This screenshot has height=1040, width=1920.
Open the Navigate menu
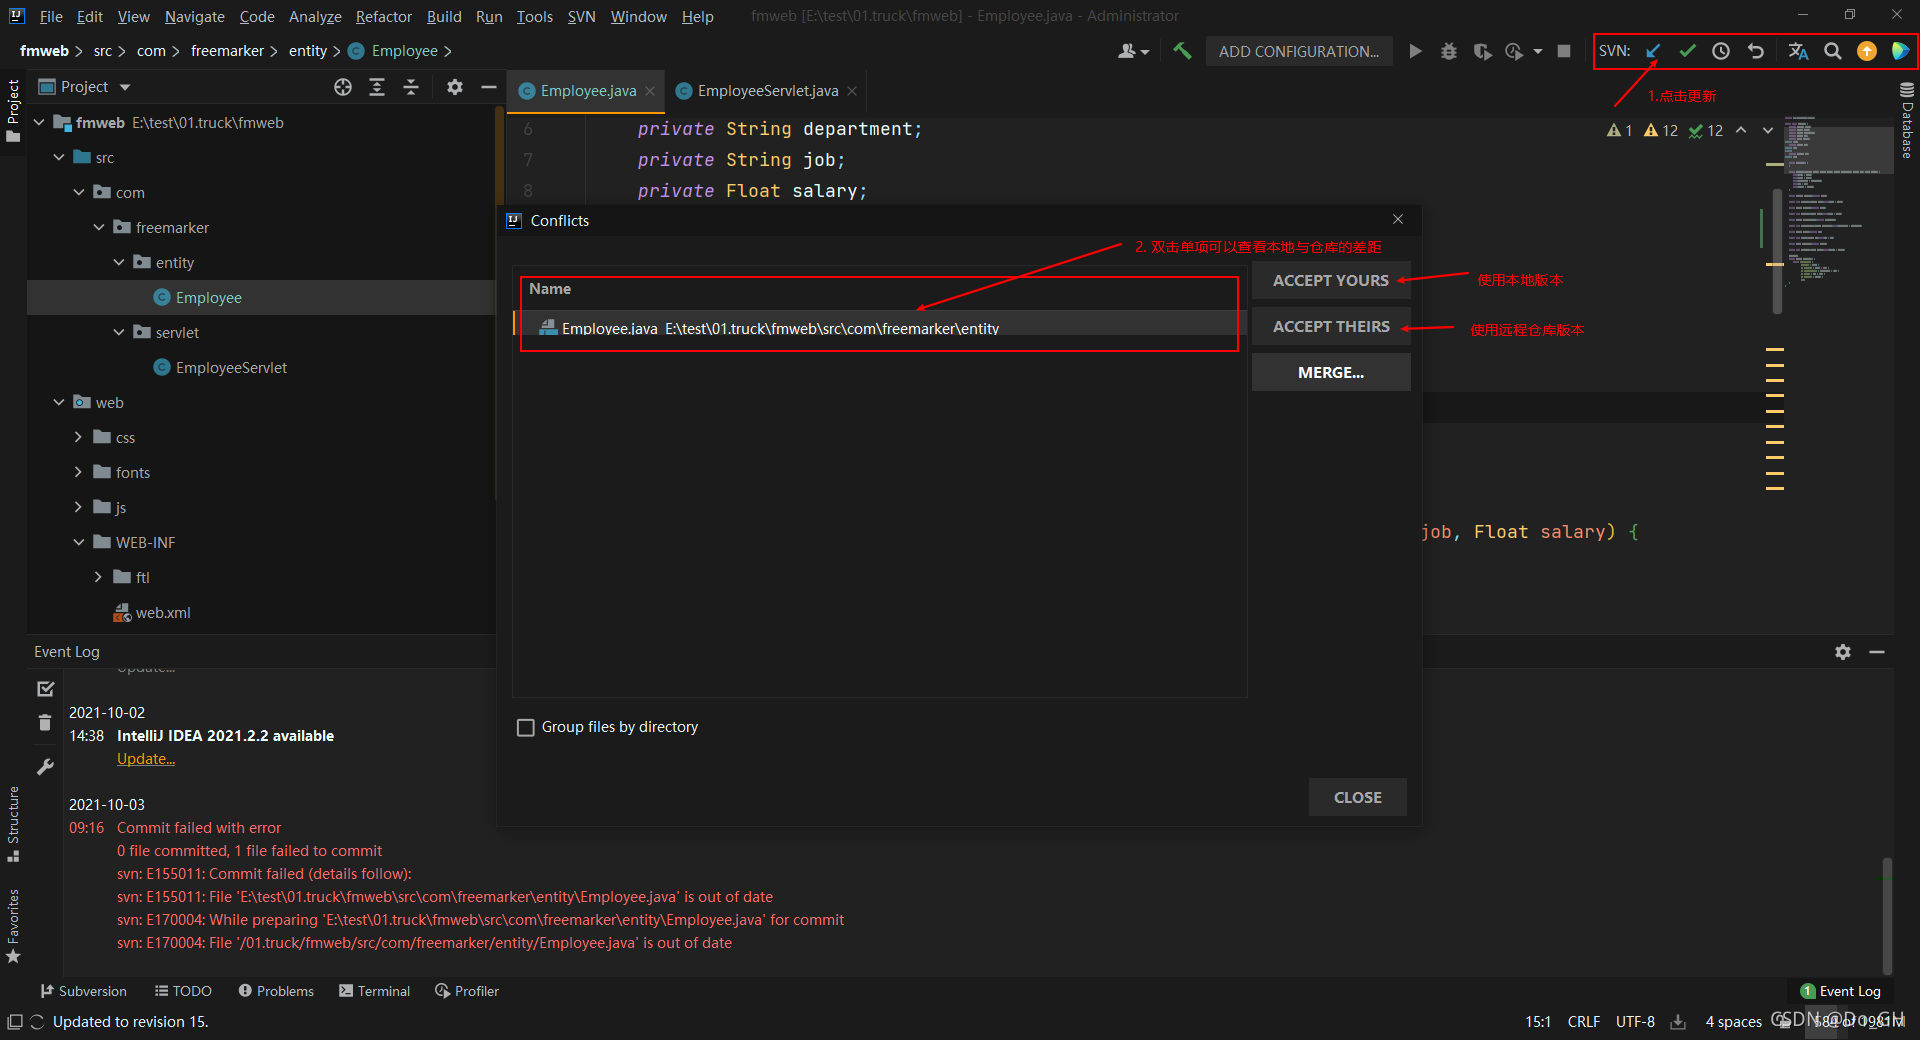point(195,16)
